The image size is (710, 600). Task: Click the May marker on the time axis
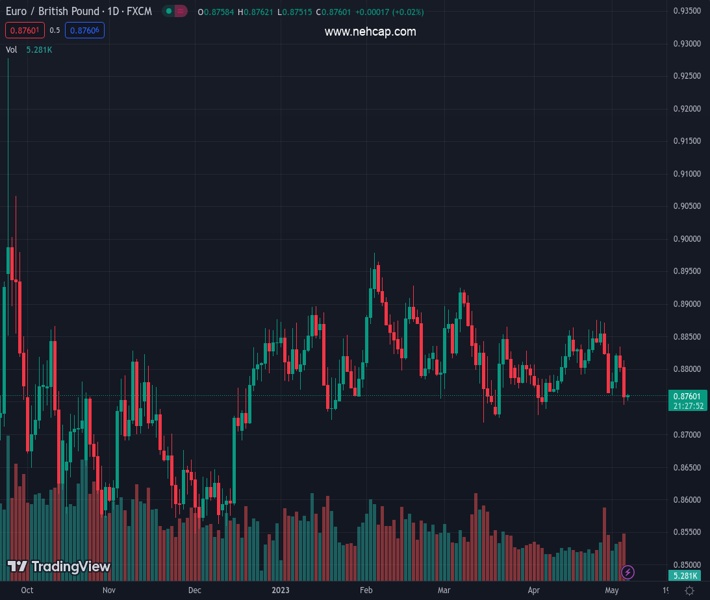pyautogui.click(x=611, y=591)
